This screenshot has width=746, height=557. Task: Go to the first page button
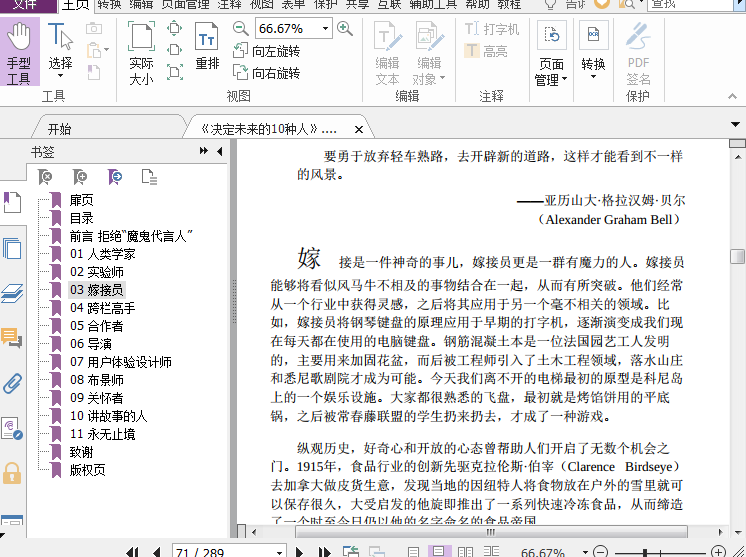coord(132,552)
